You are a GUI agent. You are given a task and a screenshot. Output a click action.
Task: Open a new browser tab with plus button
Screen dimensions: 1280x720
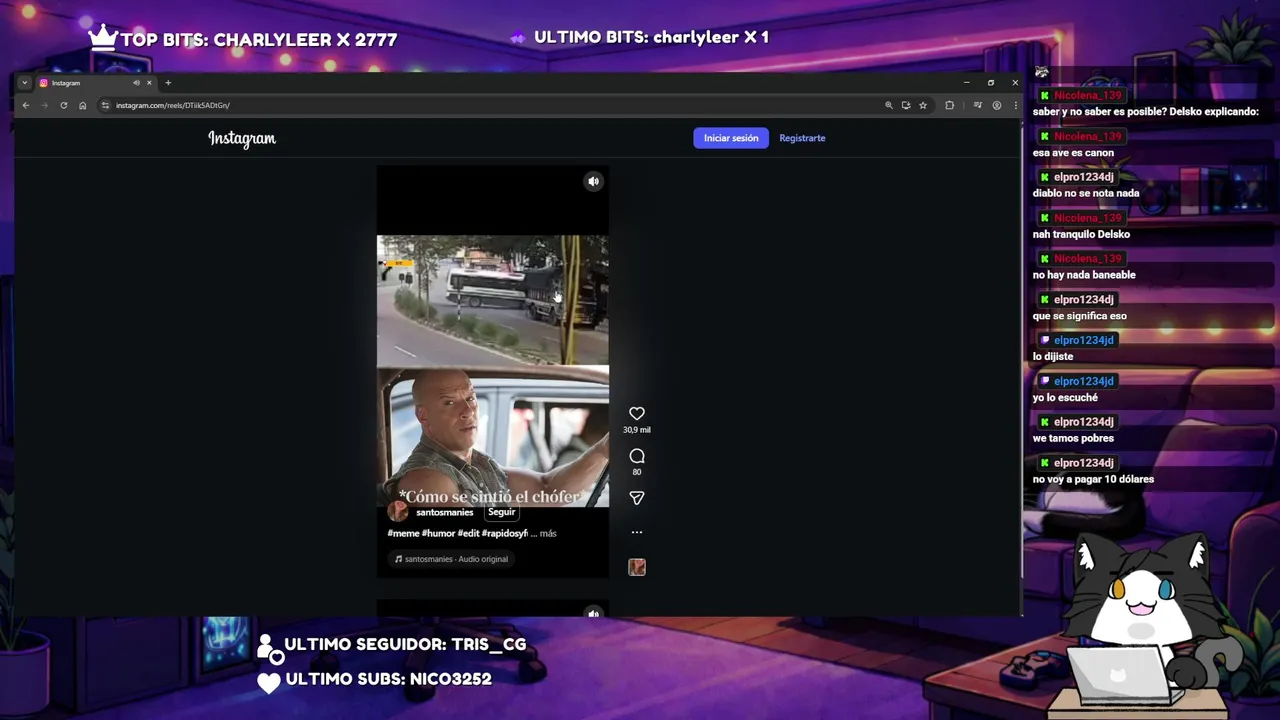tap(168, 83)
